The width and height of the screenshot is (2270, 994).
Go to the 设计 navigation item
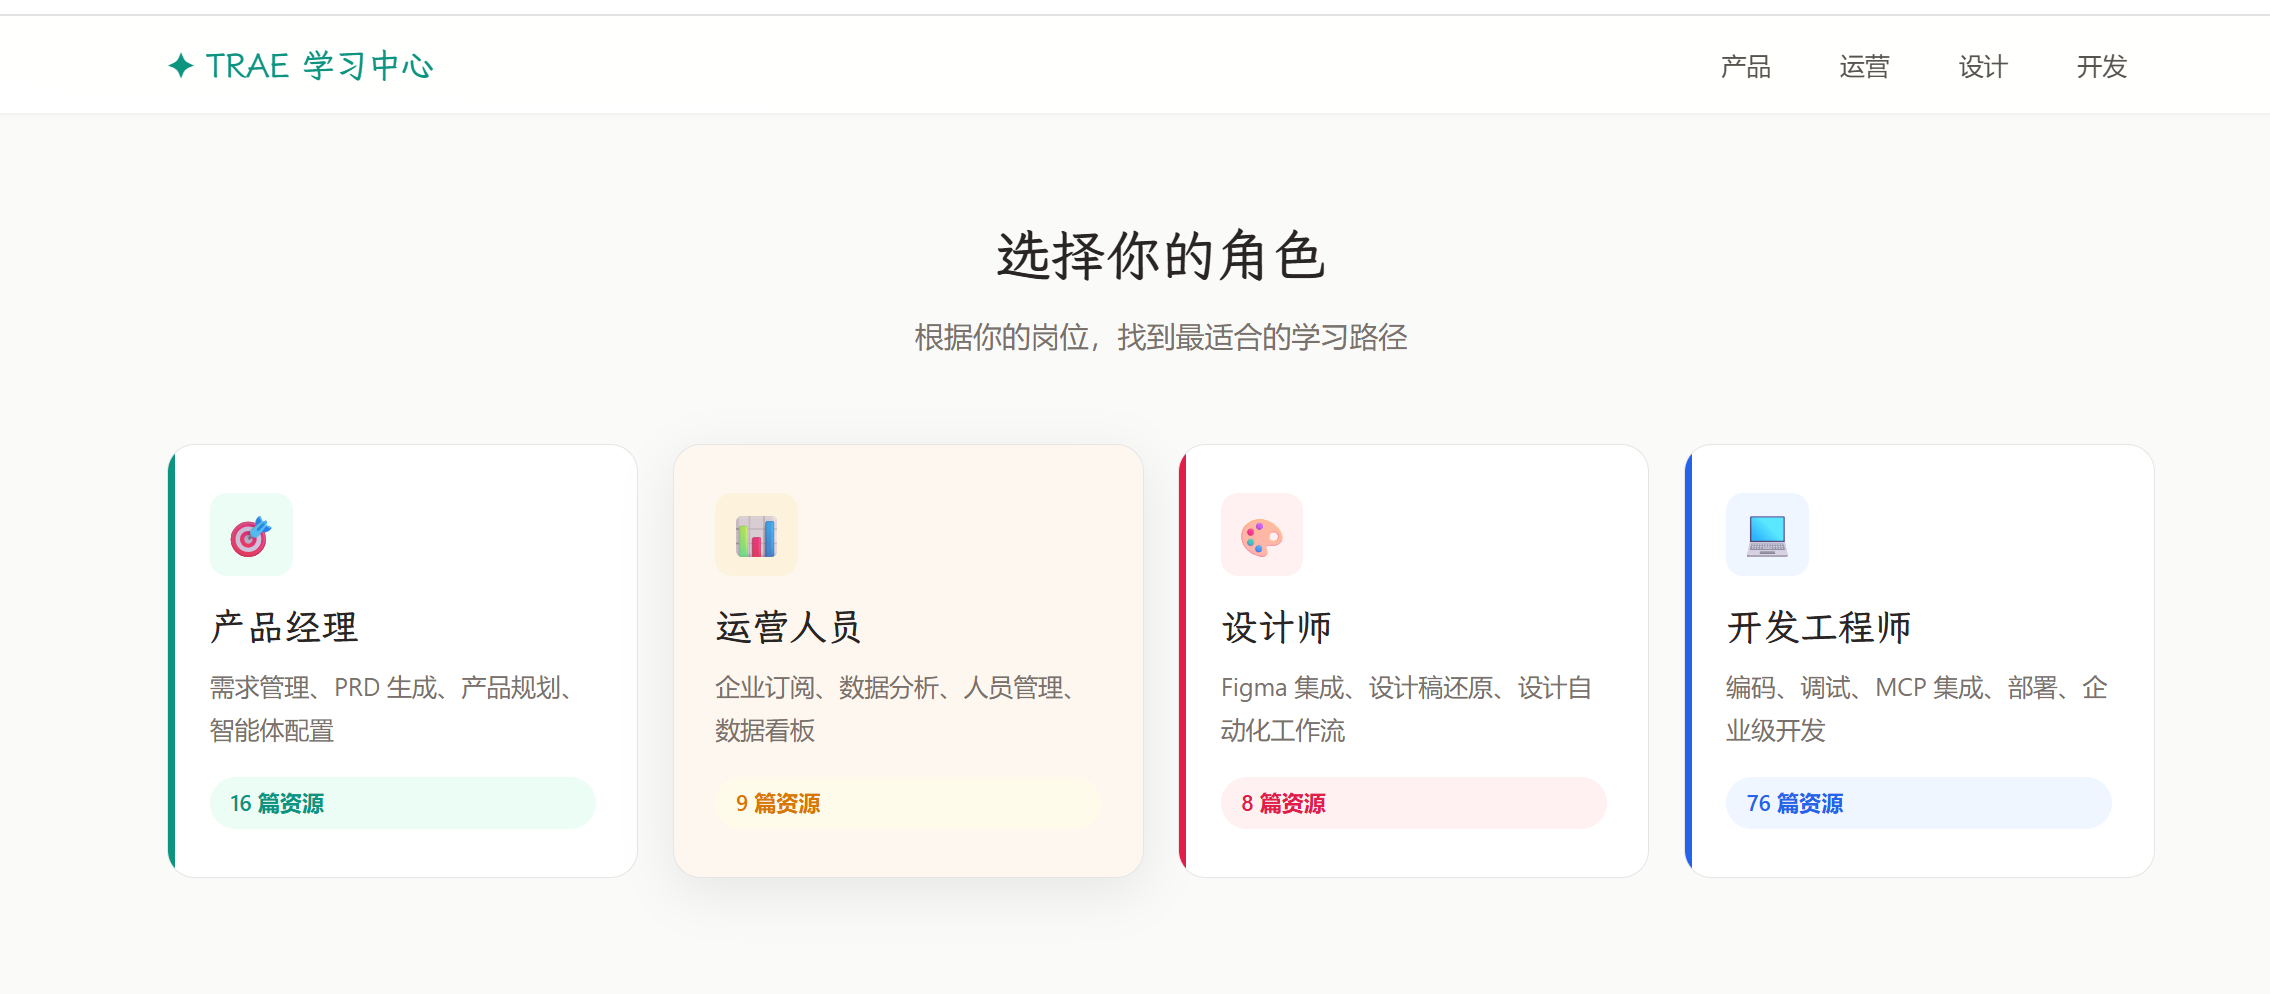point(1982,67)
